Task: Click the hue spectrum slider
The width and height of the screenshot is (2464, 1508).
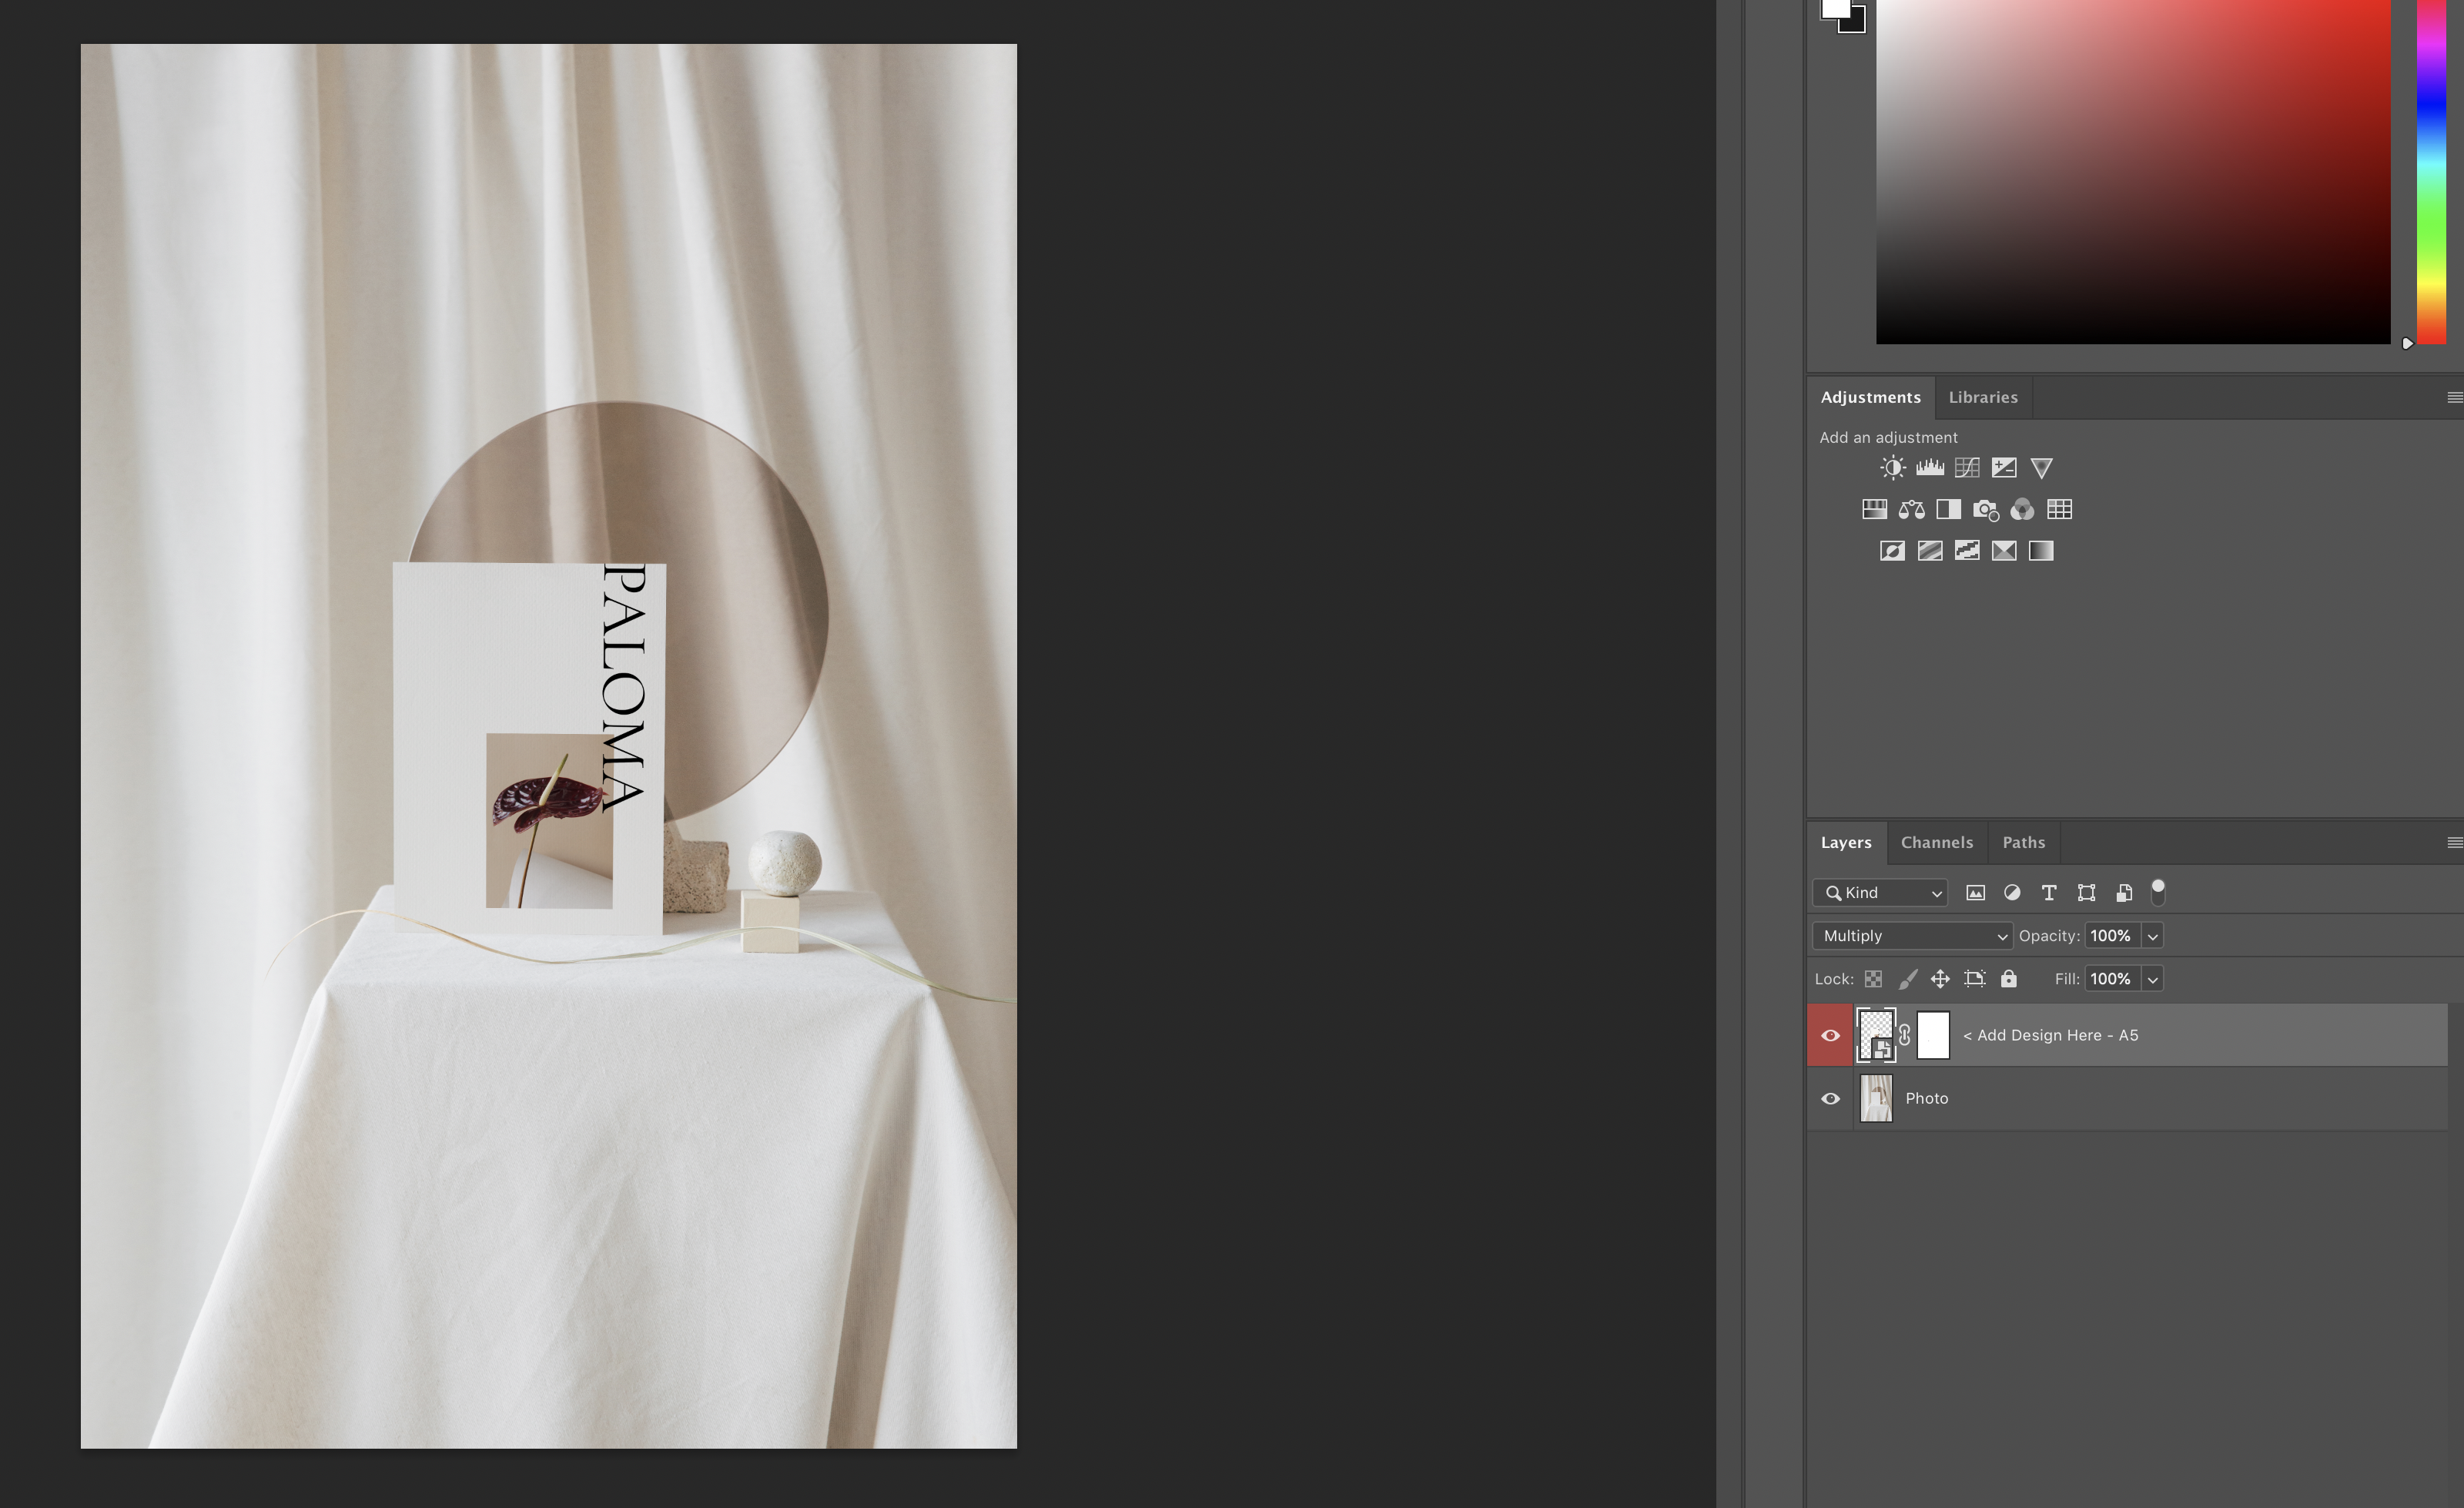Action: coord(2432,170)
